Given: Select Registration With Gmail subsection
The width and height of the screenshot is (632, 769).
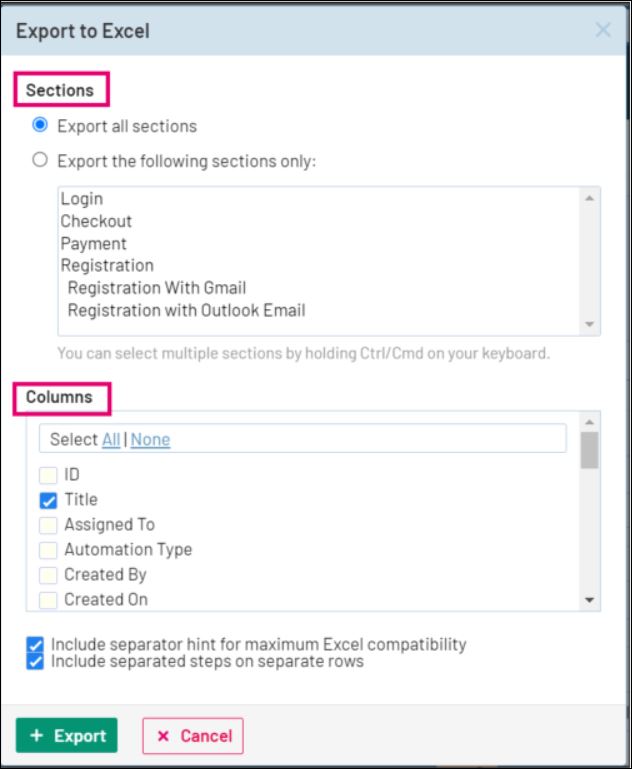Looking at the screenshot, I should (157, 288).
